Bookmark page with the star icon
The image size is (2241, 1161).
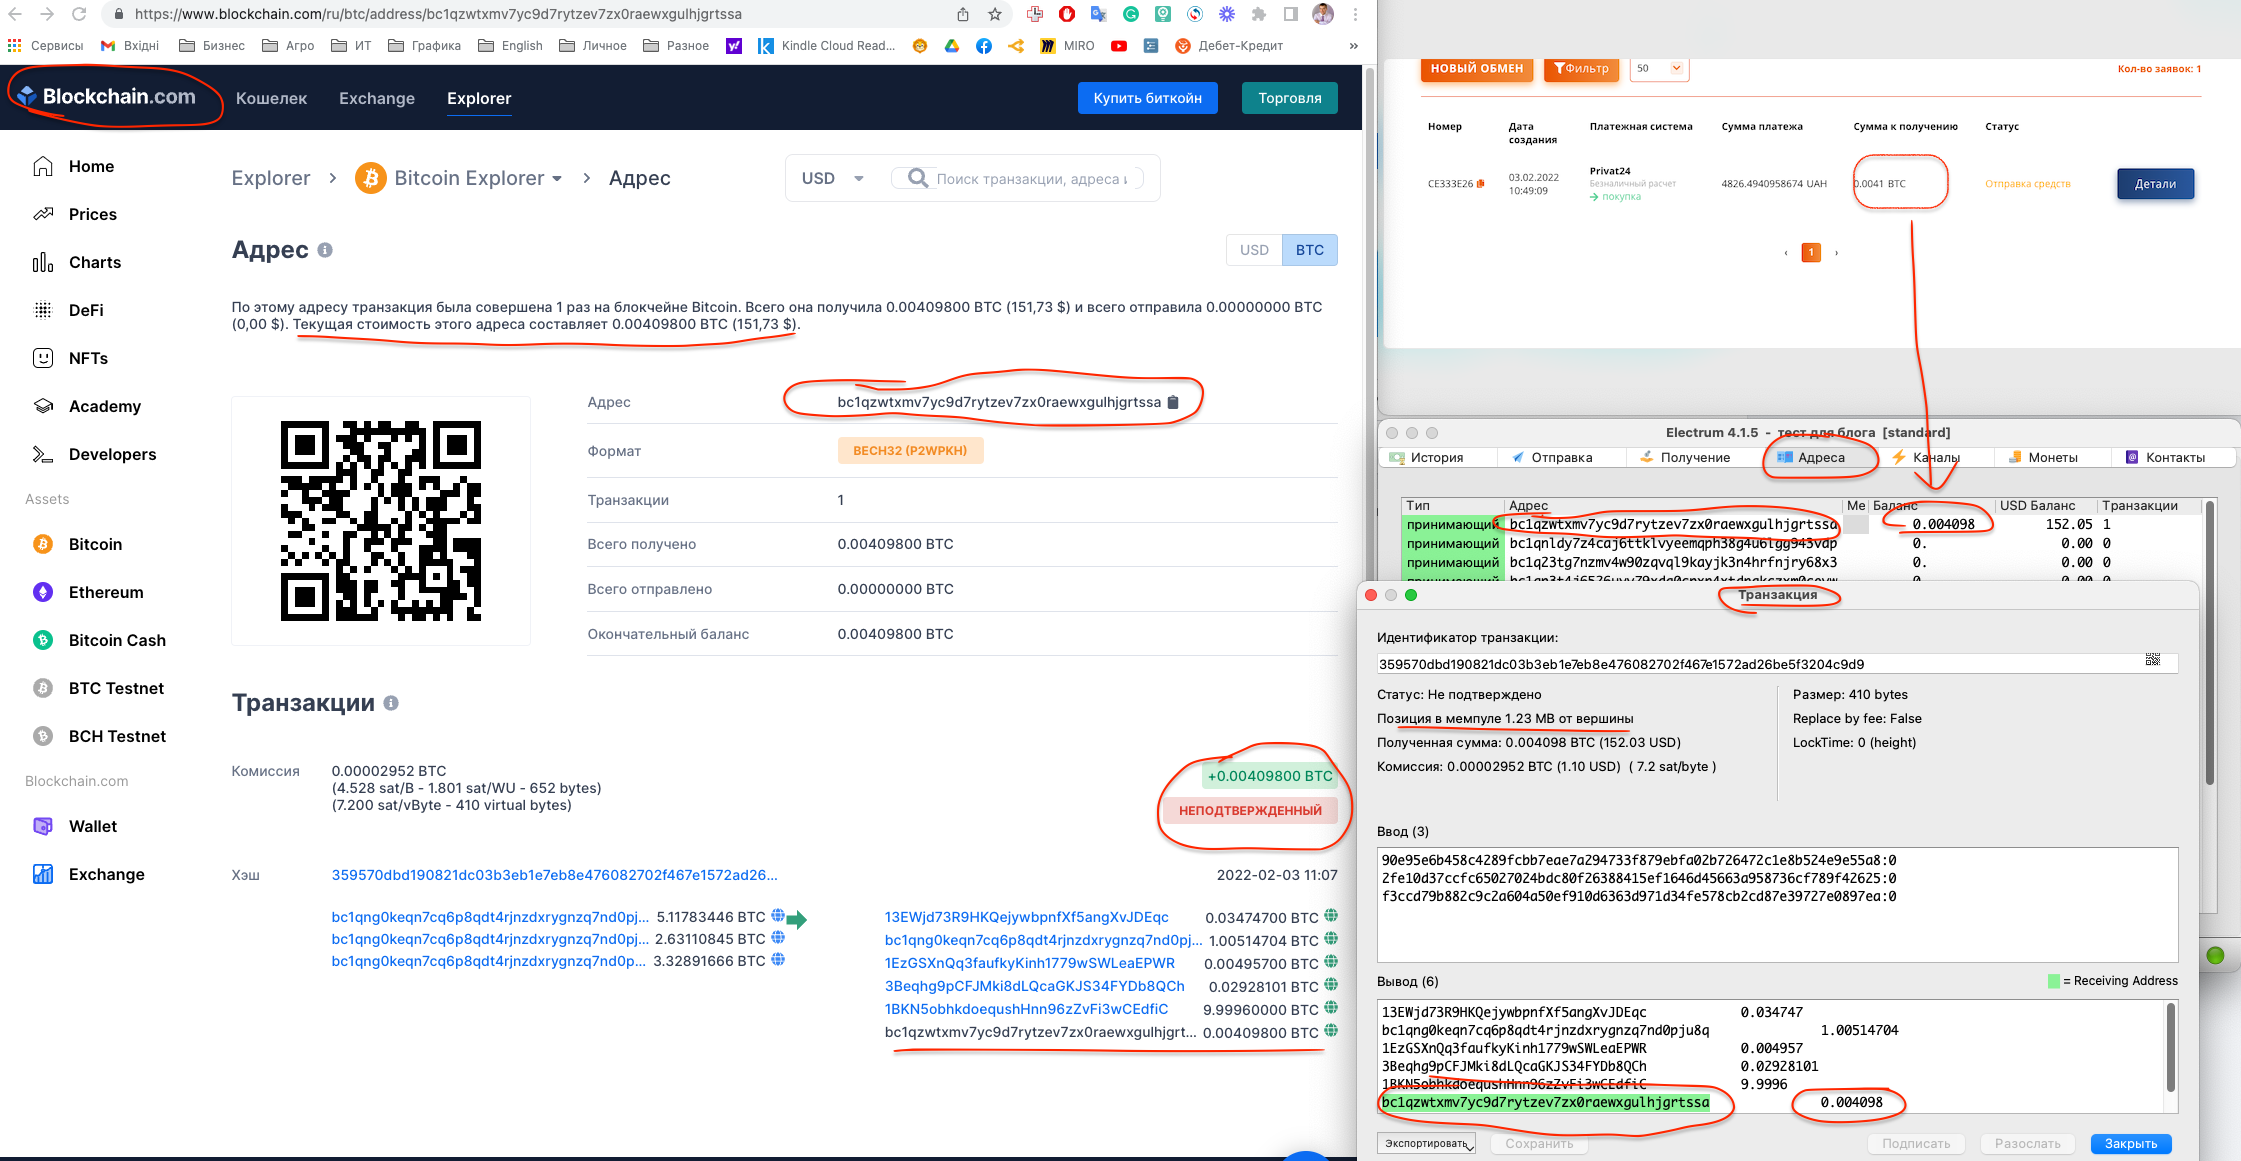click(995, 14)
